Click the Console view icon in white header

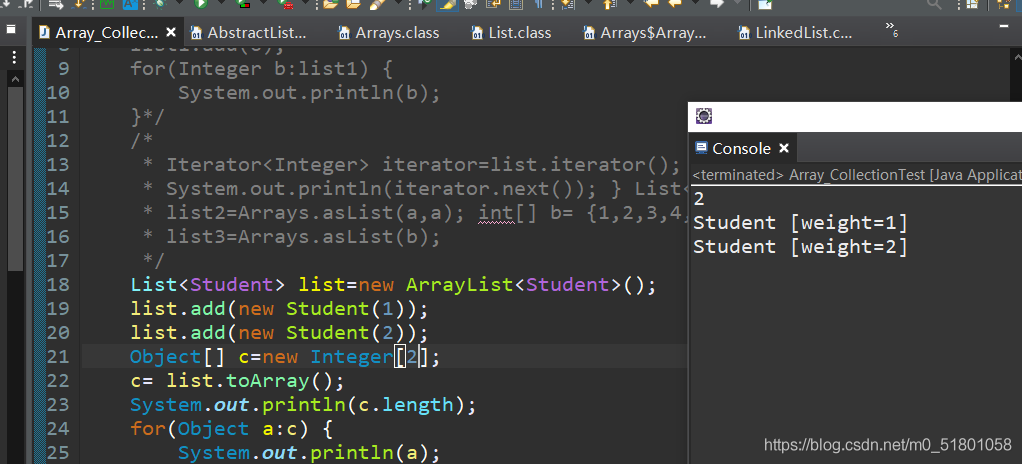704,116
